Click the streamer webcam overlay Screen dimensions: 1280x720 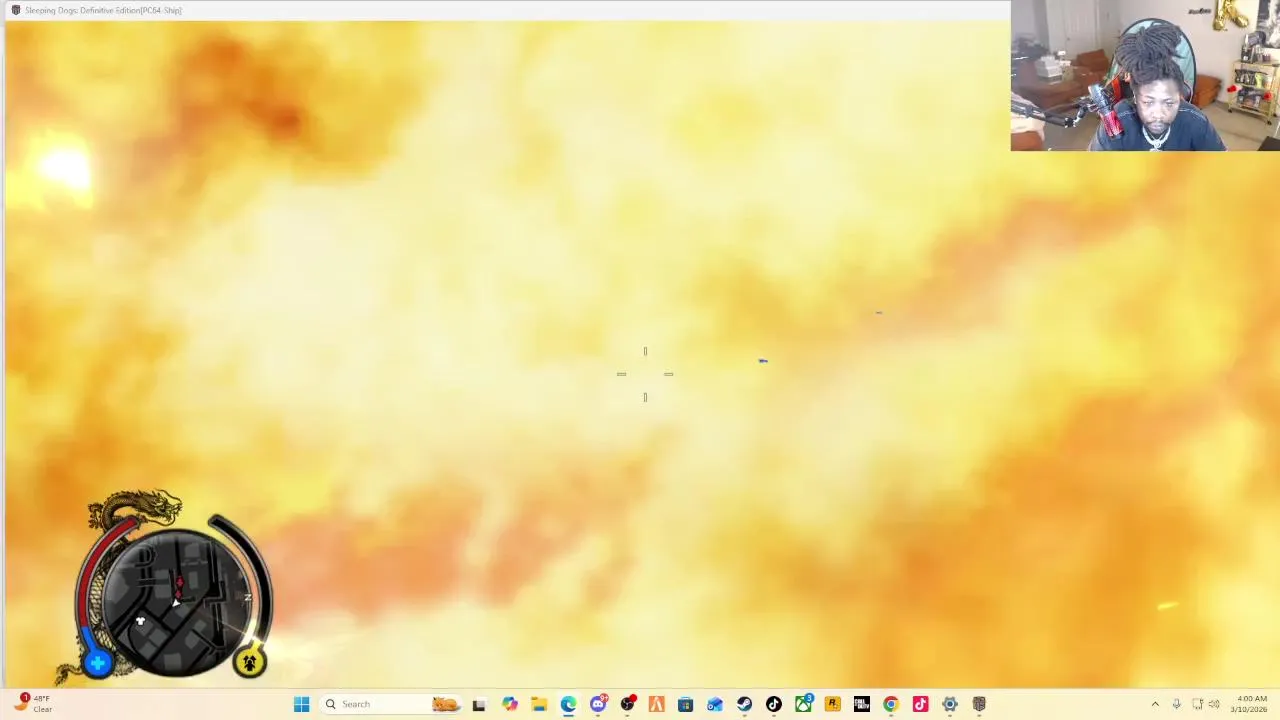pos(1145,75)
